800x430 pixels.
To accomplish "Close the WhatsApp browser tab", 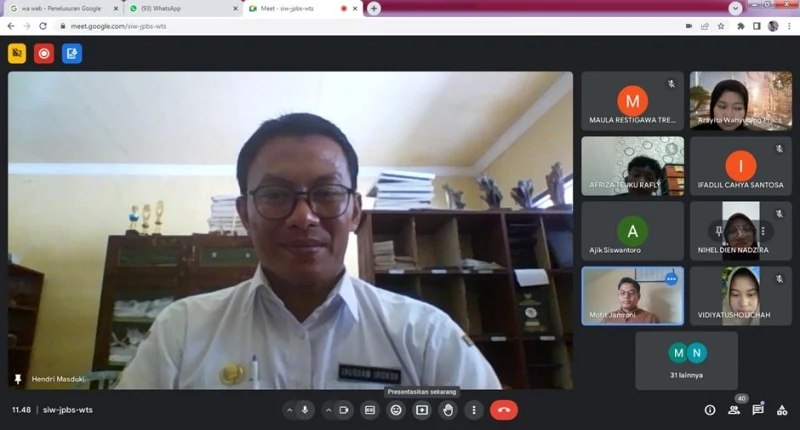I will pyautogui.click(x=235, y=9).
